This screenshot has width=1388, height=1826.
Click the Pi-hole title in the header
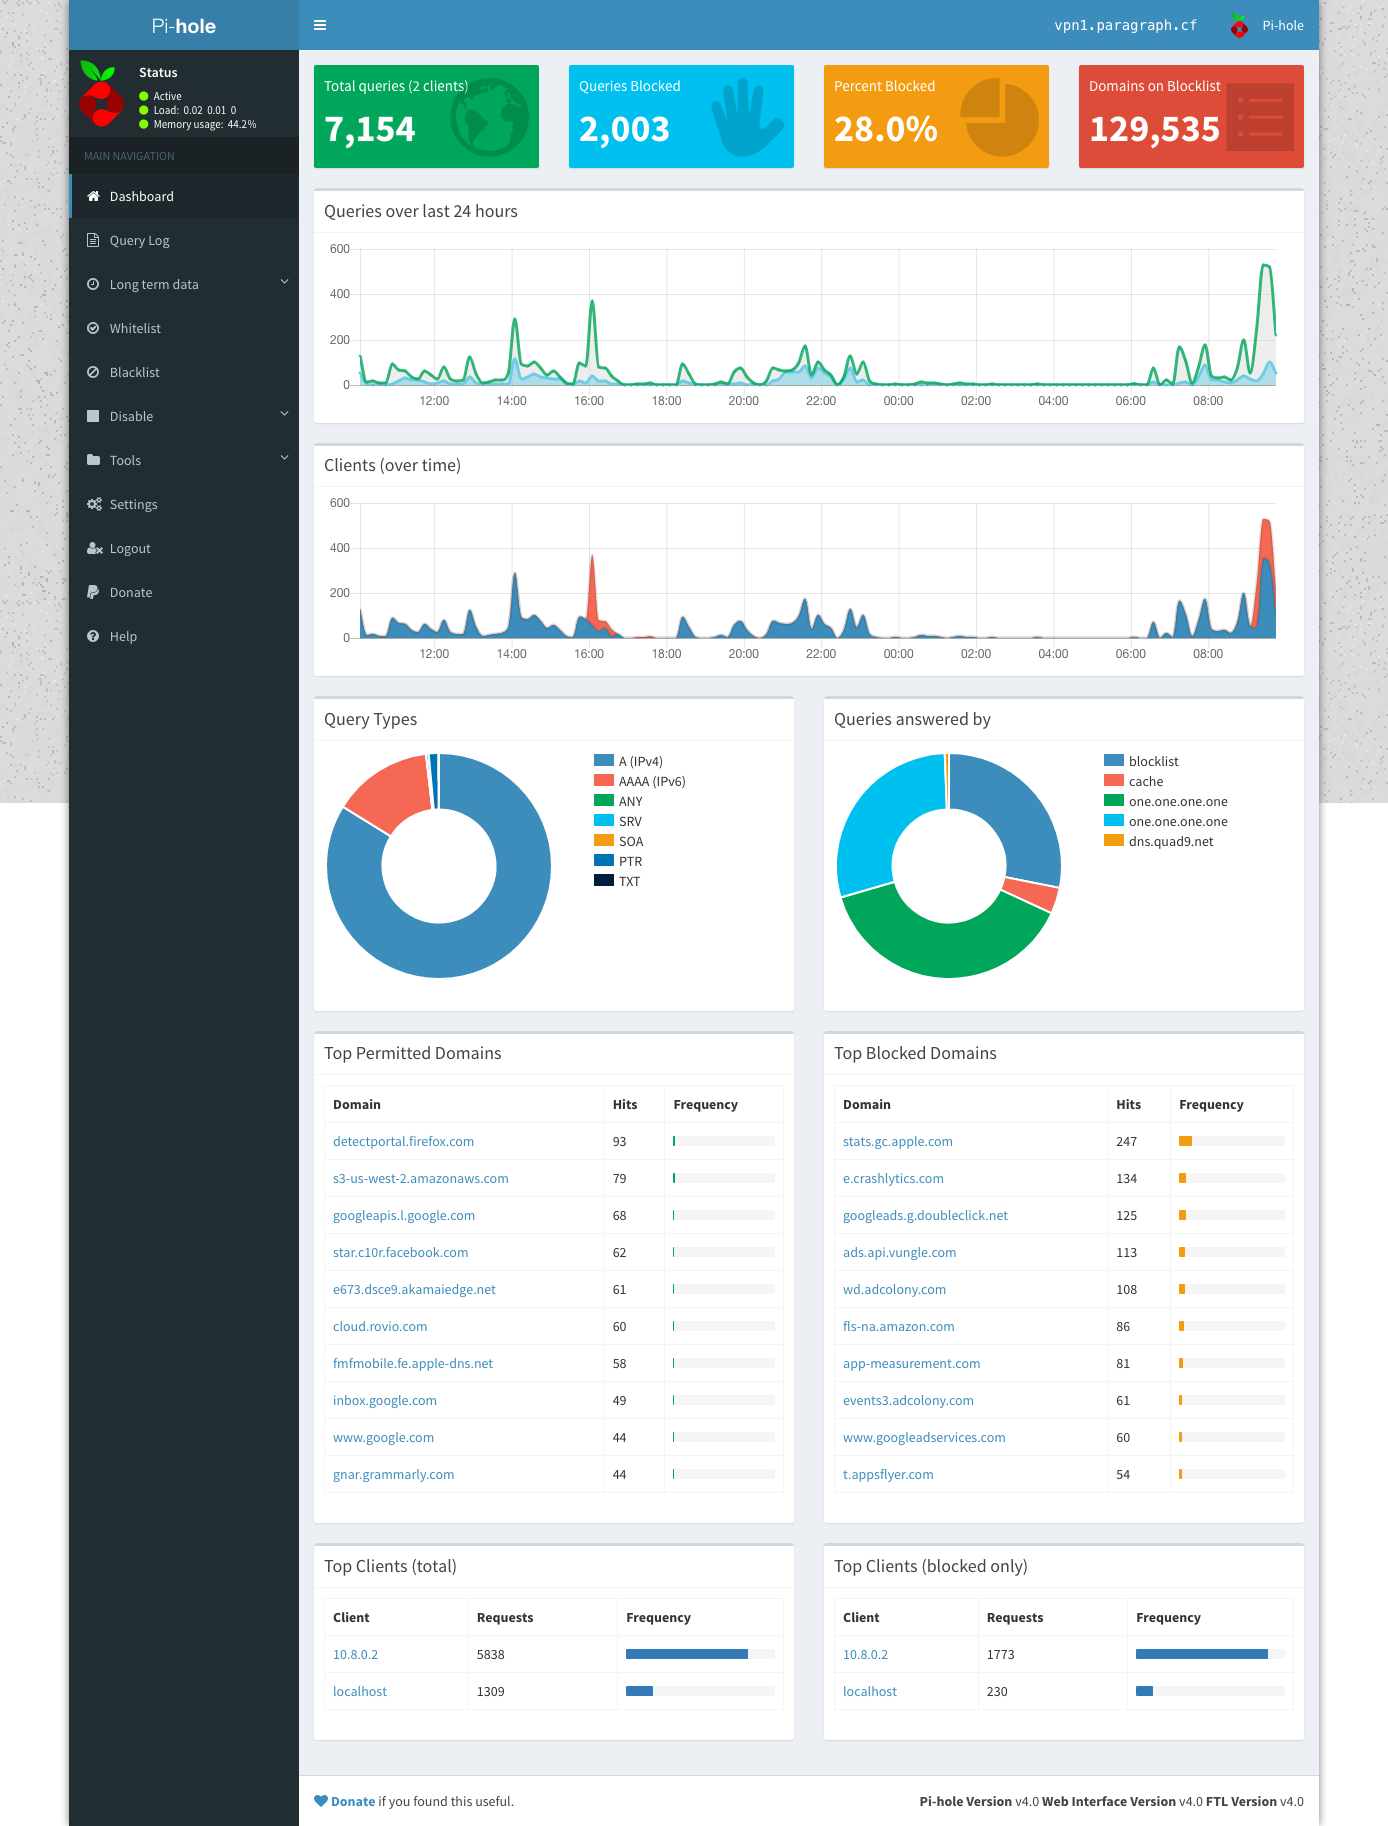184,26
